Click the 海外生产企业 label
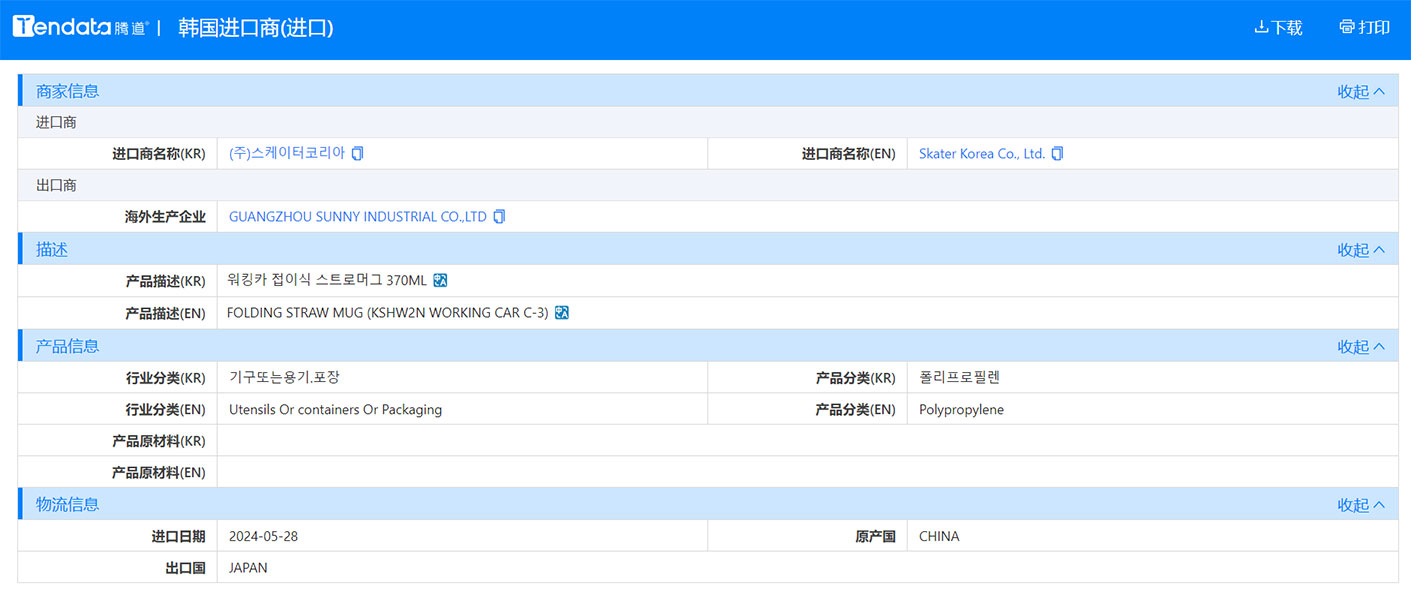Viewport: 1411px width, 595px height. click(165, 217)
